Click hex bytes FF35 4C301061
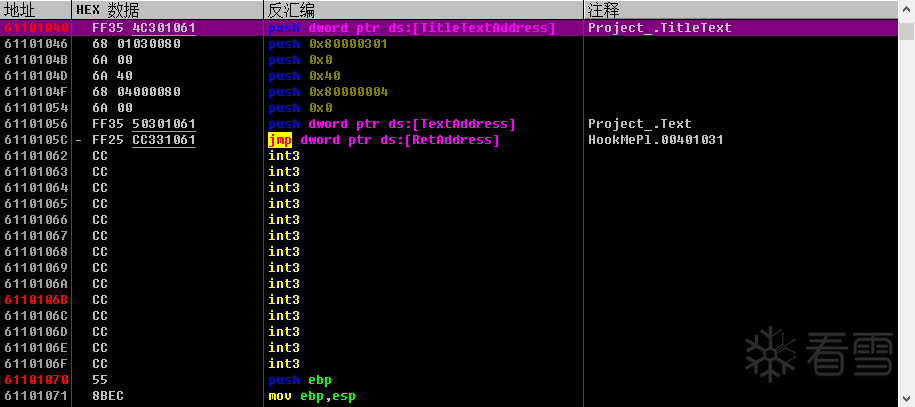915x407 pixels. 144,28
